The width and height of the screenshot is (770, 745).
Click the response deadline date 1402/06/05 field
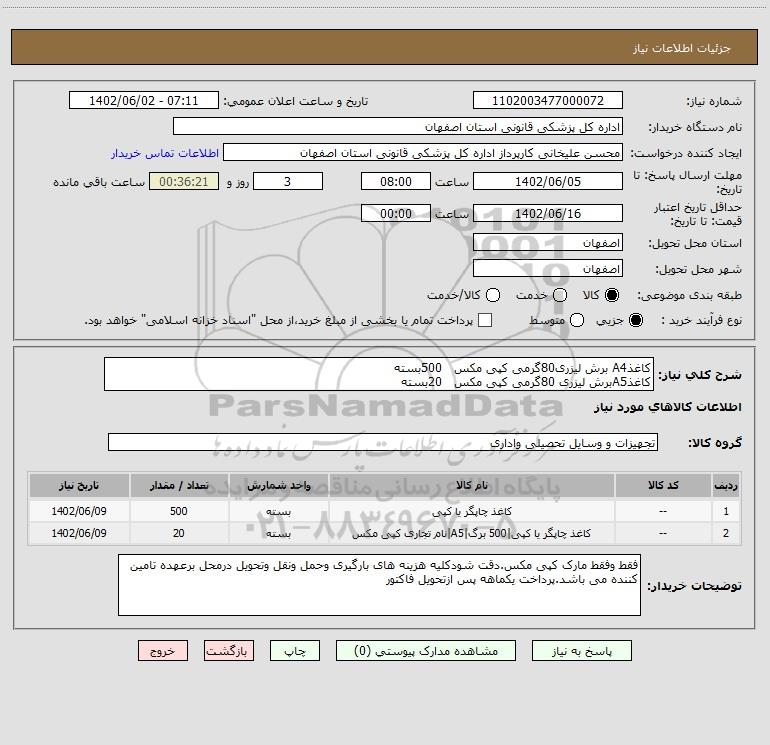point(548,181)
